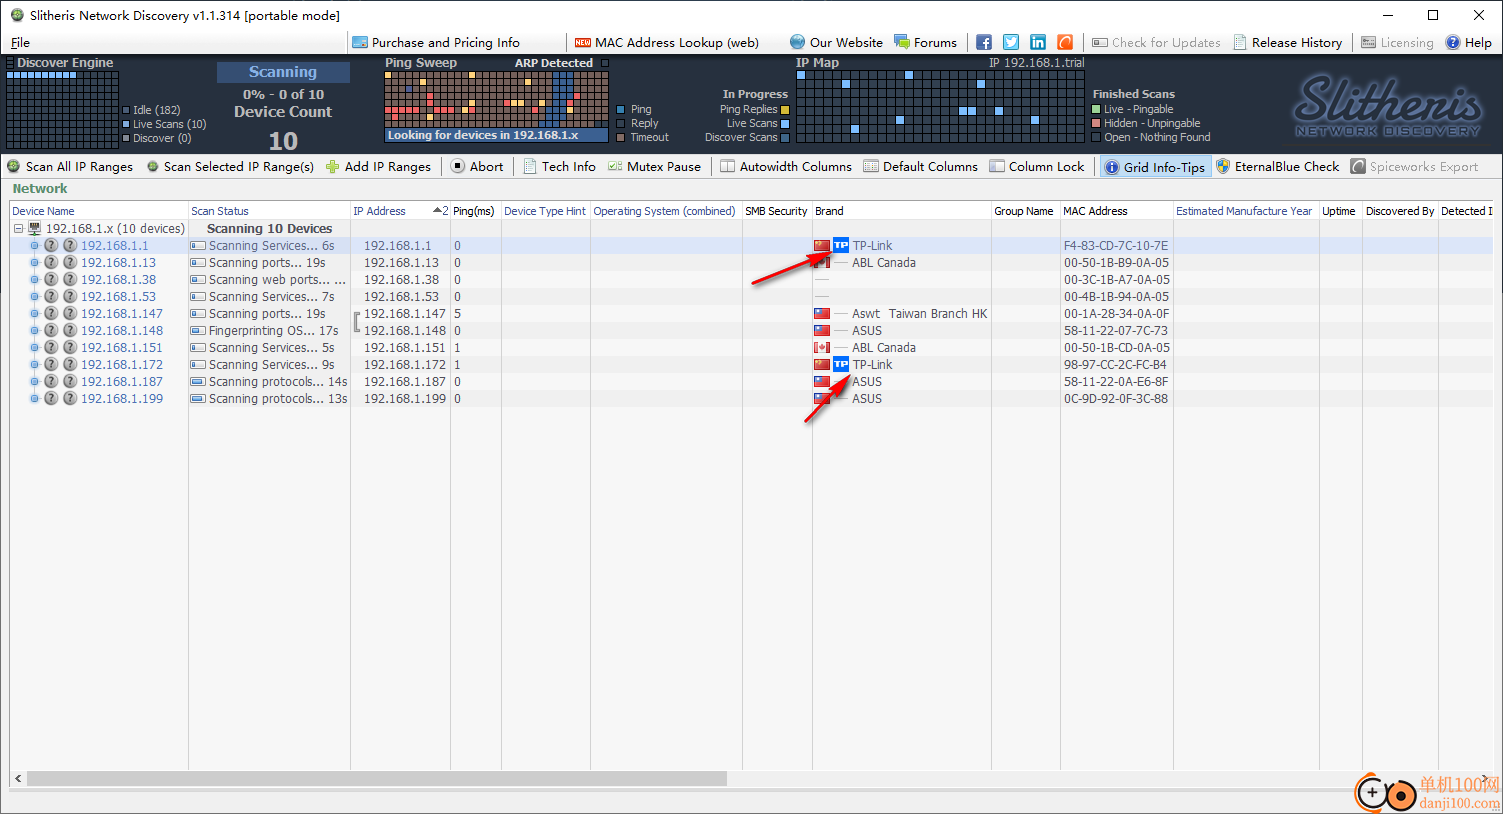Sort by IP Address column header
Viewport: 1503px width, 814px height.
(400, 211)
